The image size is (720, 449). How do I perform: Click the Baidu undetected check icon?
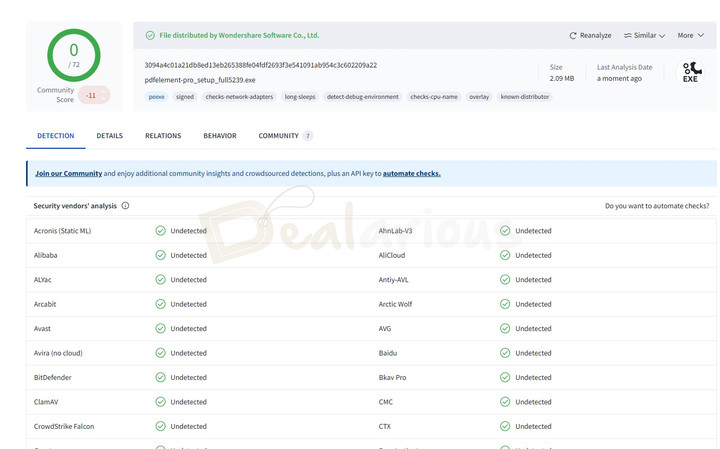(505, 353)
